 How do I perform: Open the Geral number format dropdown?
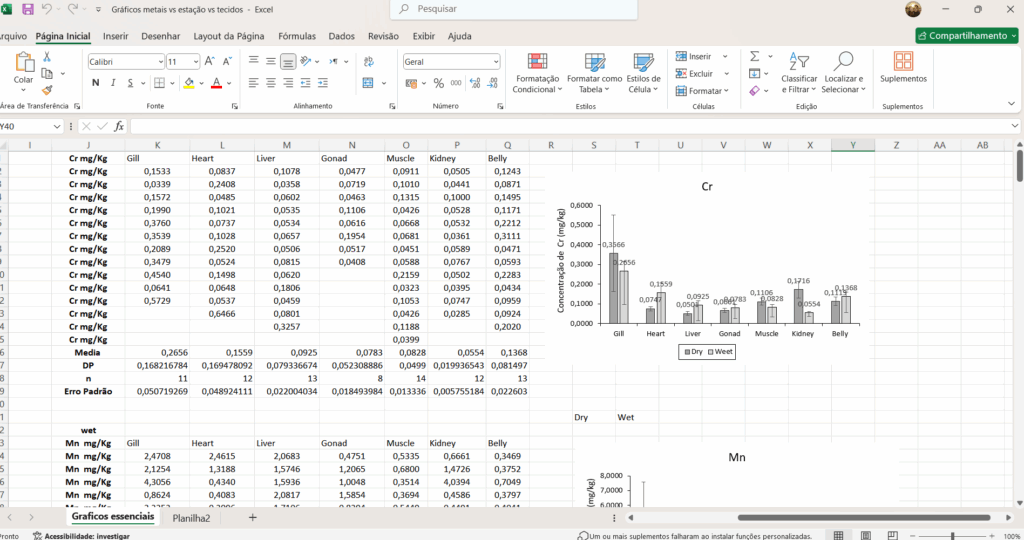[x=494, y=61]
